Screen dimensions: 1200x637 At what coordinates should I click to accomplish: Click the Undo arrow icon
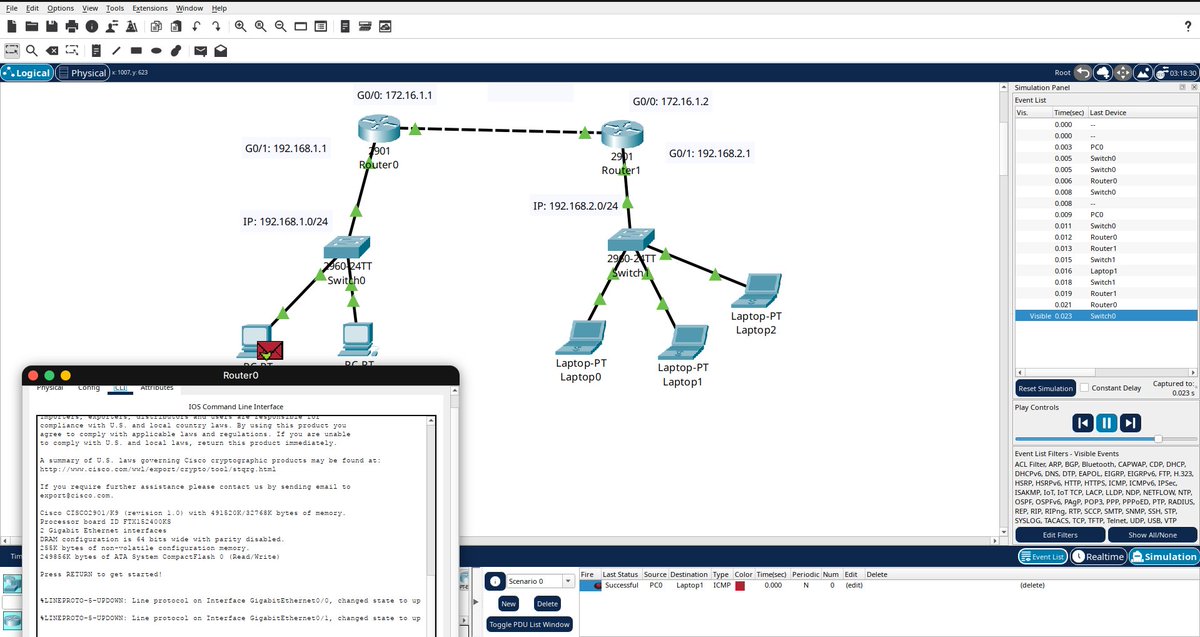click(x=196, y=26)
